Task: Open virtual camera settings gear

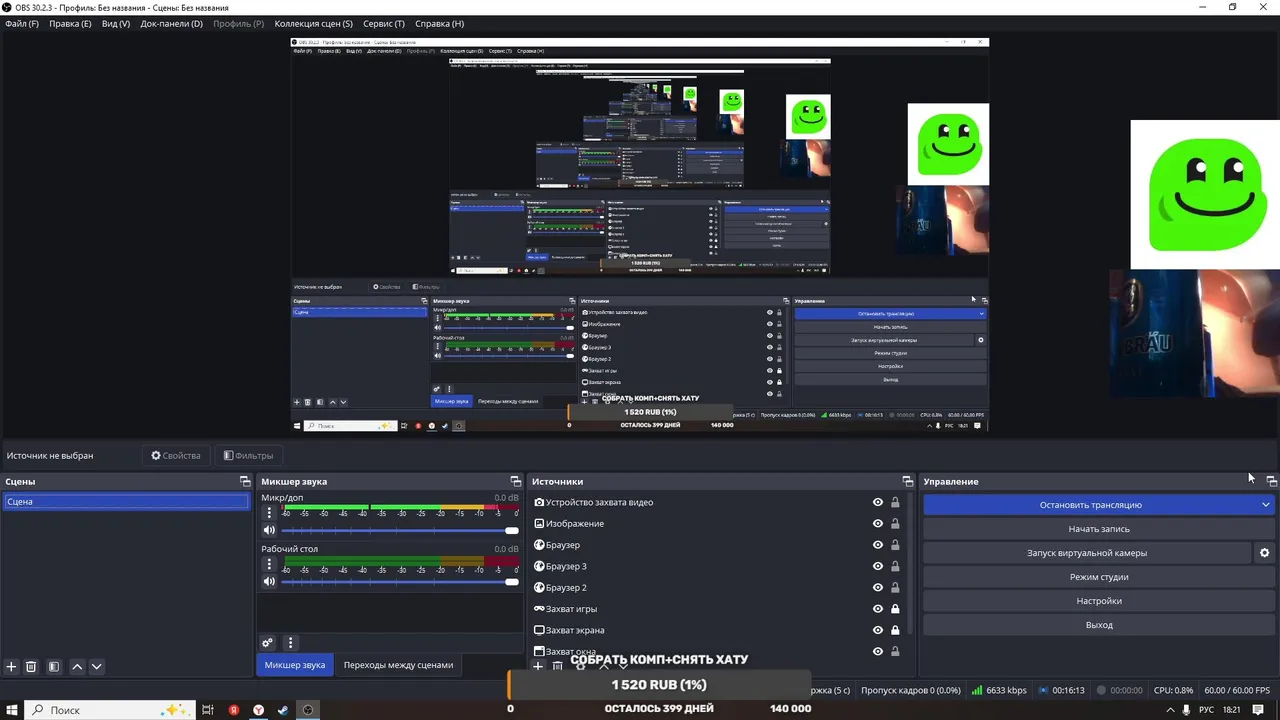Action: coord(1264,553)
